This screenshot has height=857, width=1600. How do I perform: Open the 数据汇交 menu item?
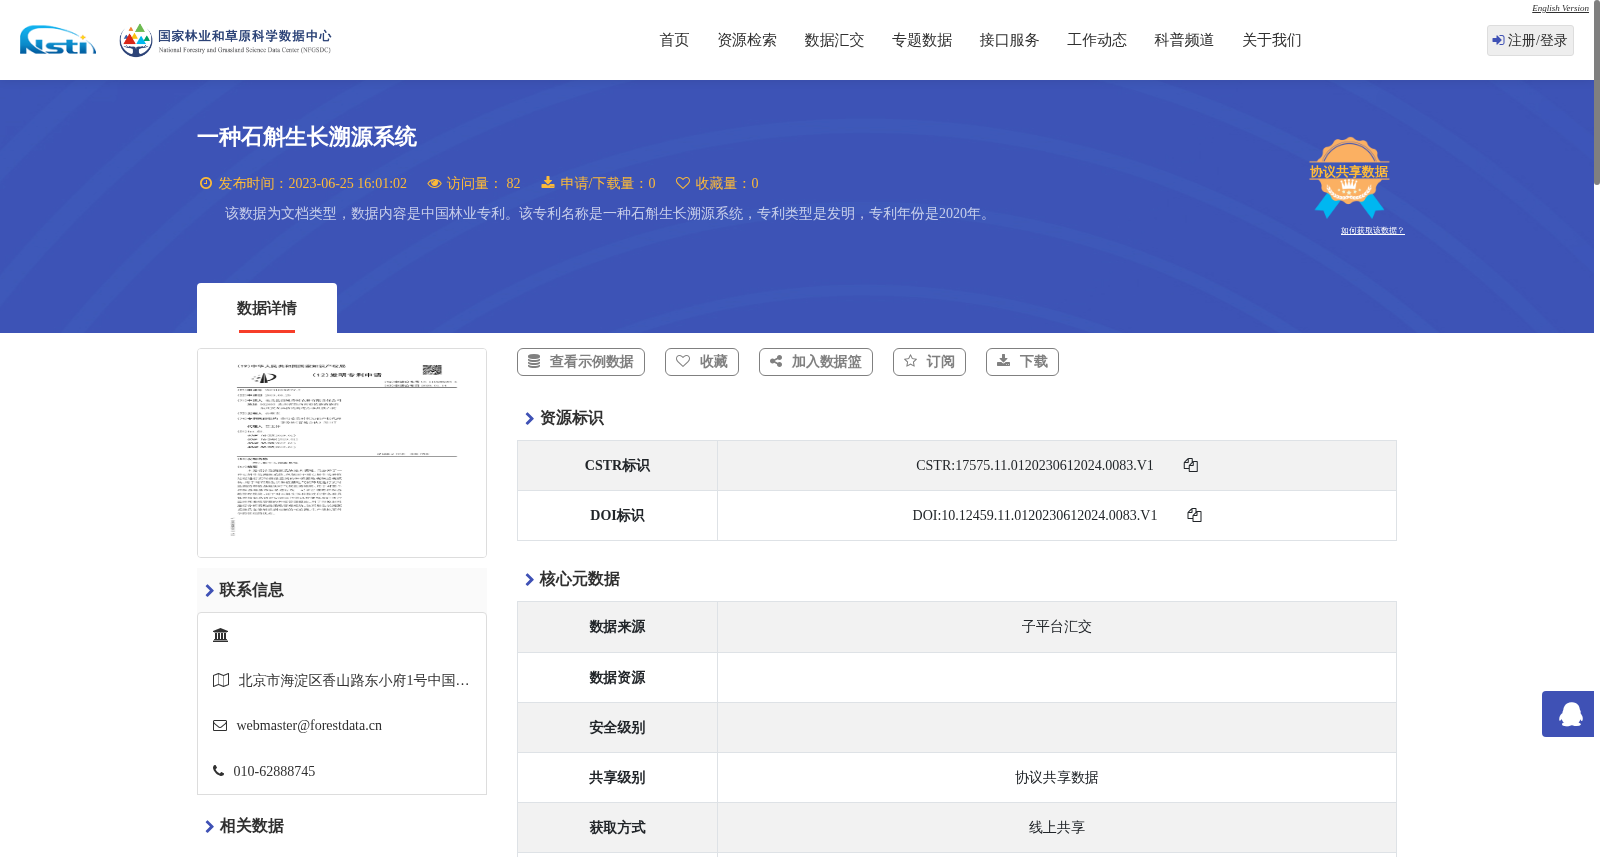(x=834, y=40)
